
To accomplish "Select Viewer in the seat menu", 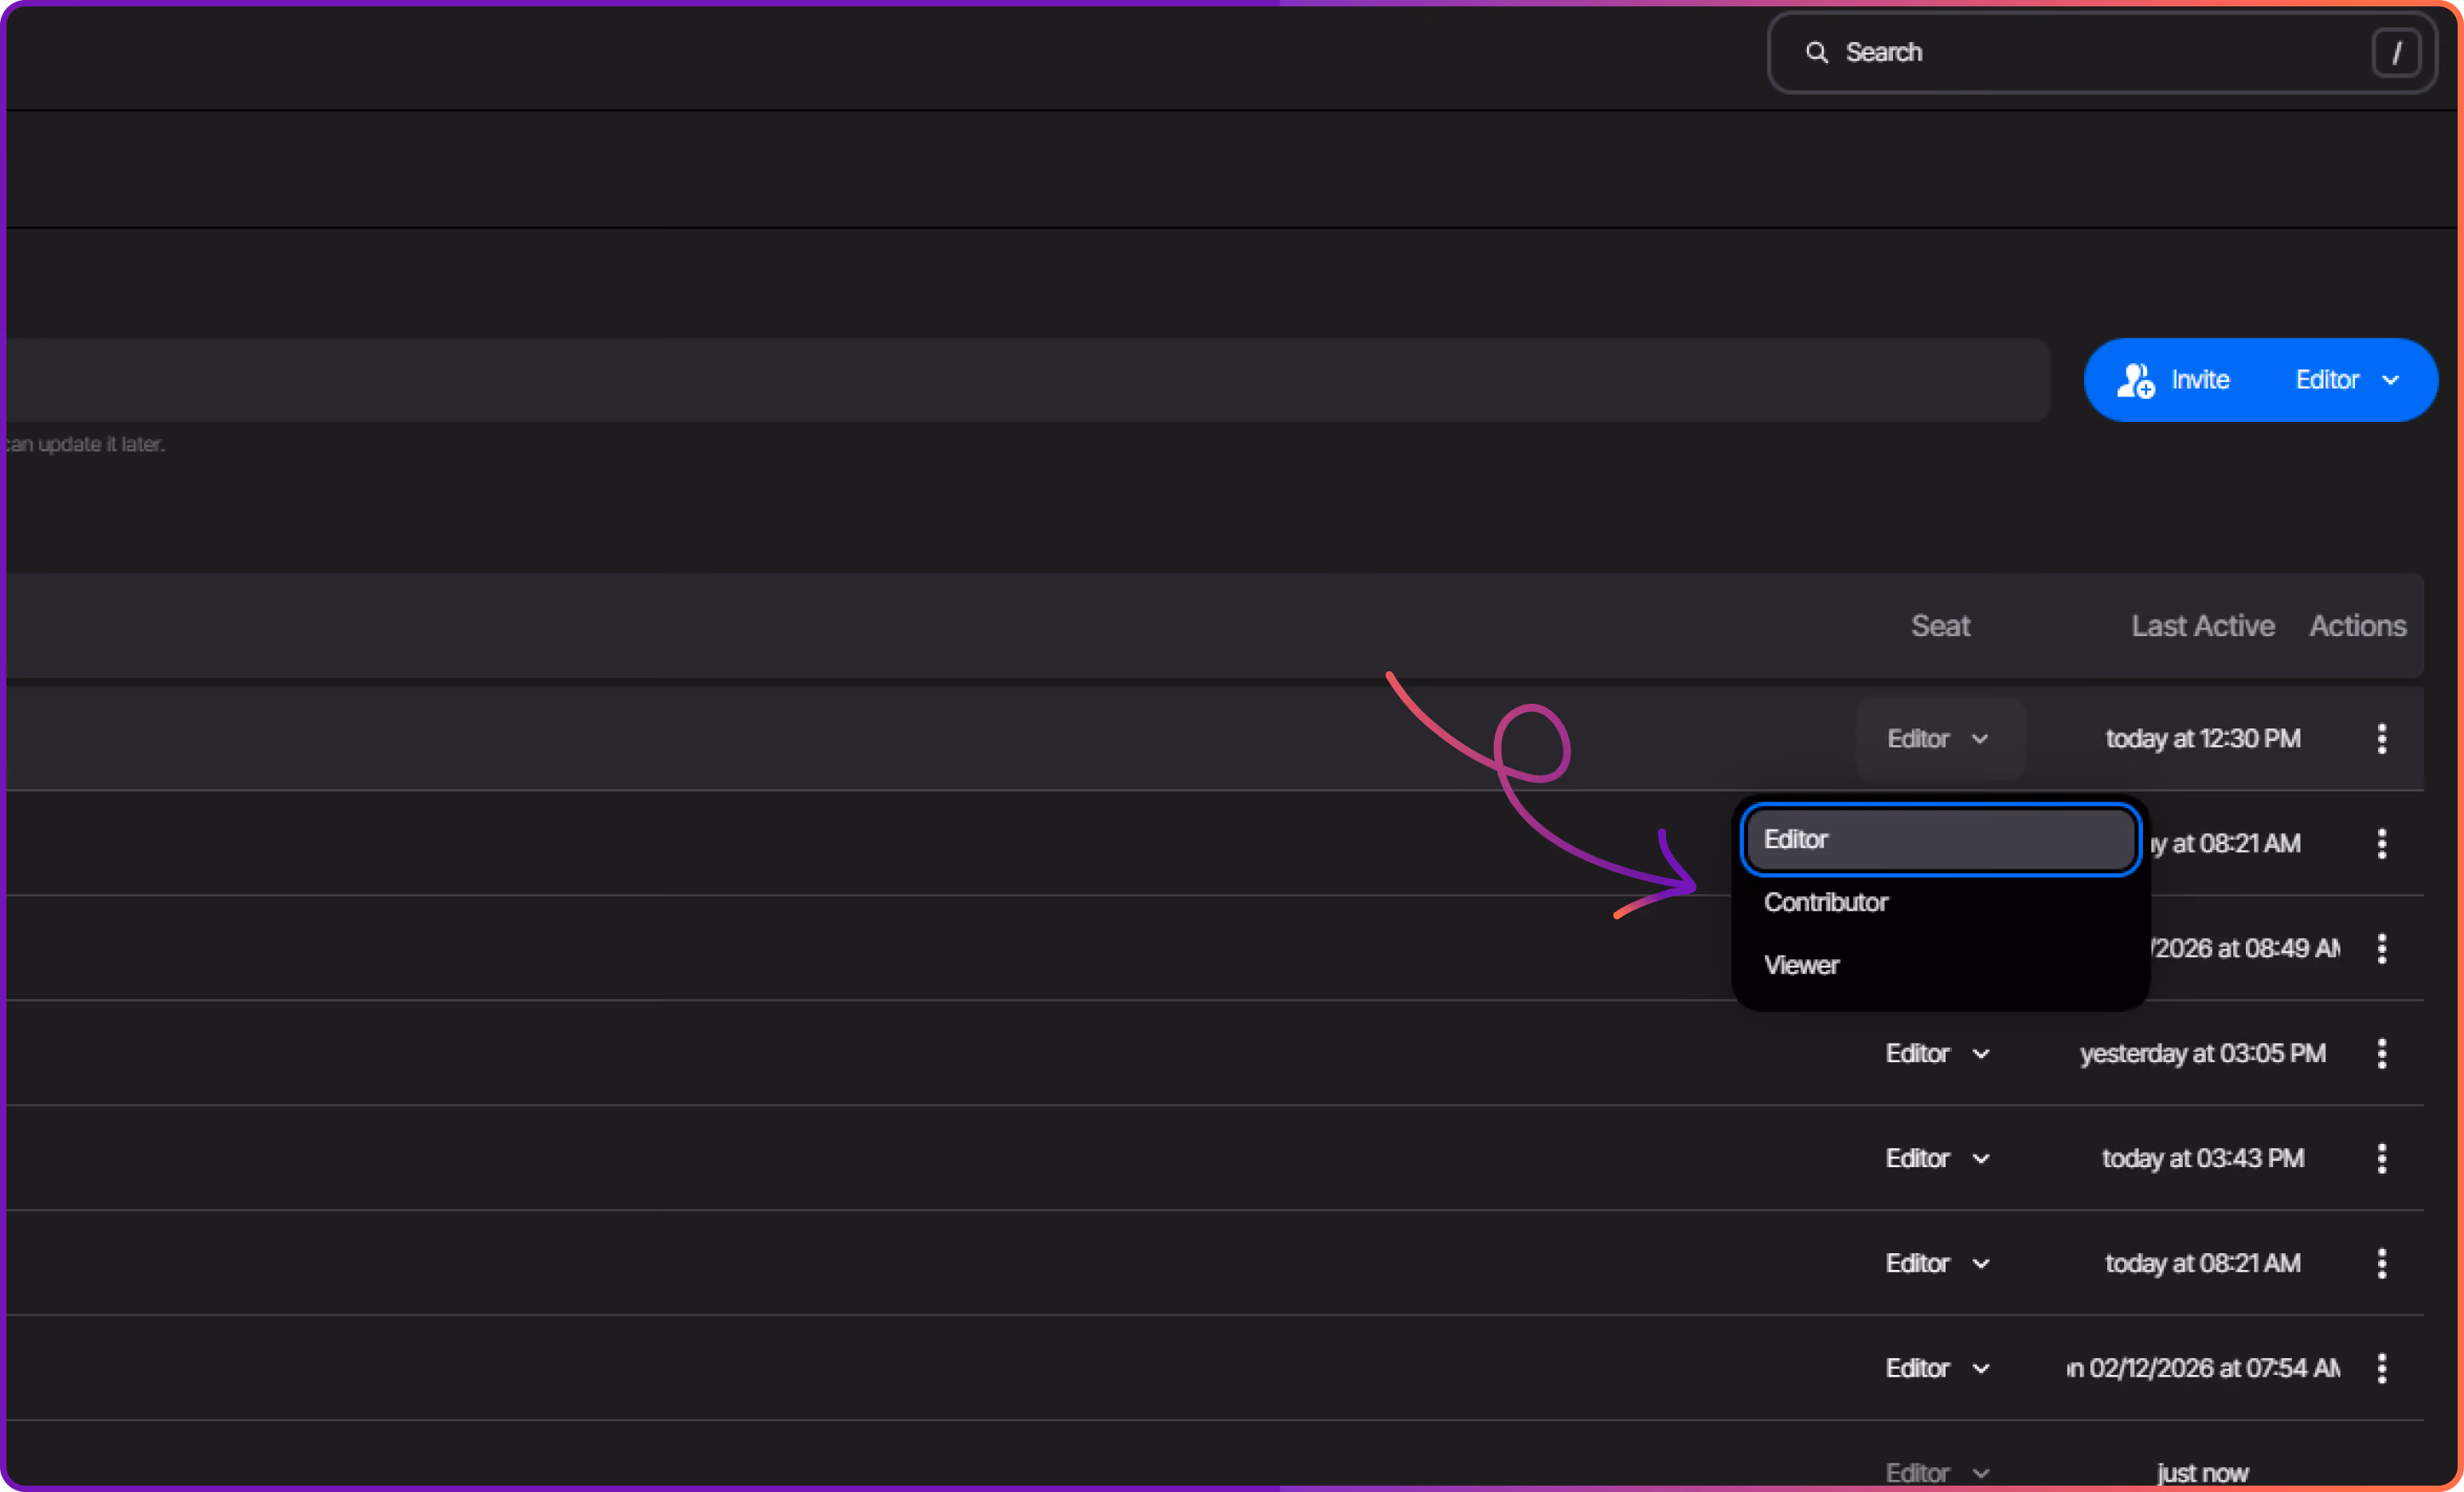I will tap(1939, 965).
